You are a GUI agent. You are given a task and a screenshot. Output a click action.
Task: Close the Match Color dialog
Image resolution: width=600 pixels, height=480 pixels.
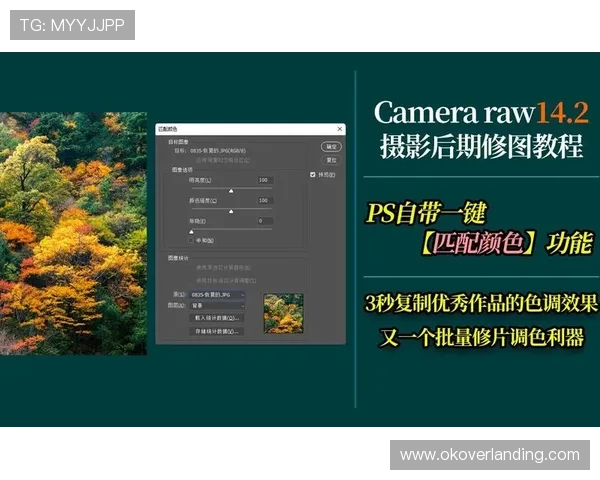click(339, 129)
